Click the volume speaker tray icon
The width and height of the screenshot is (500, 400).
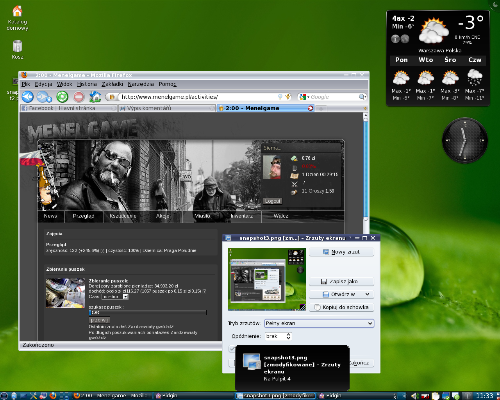(x=414, y=396)
